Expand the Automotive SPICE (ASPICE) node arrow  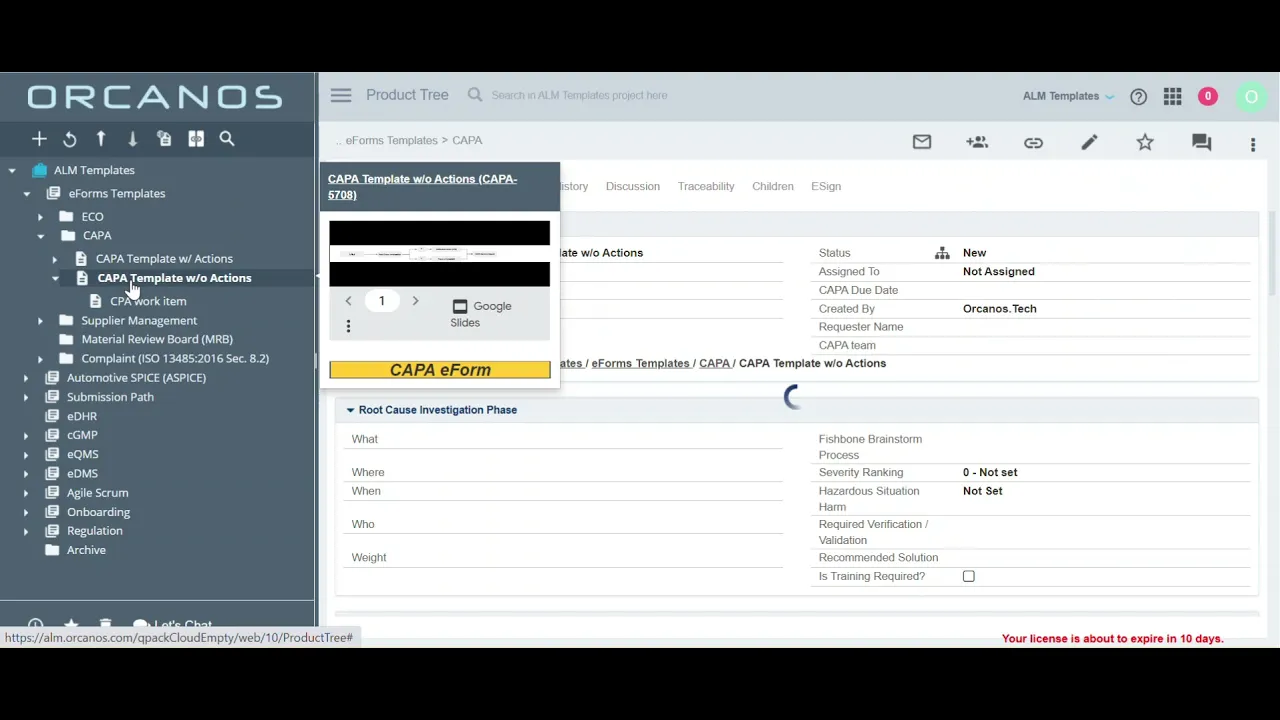[x=26, y=378]
